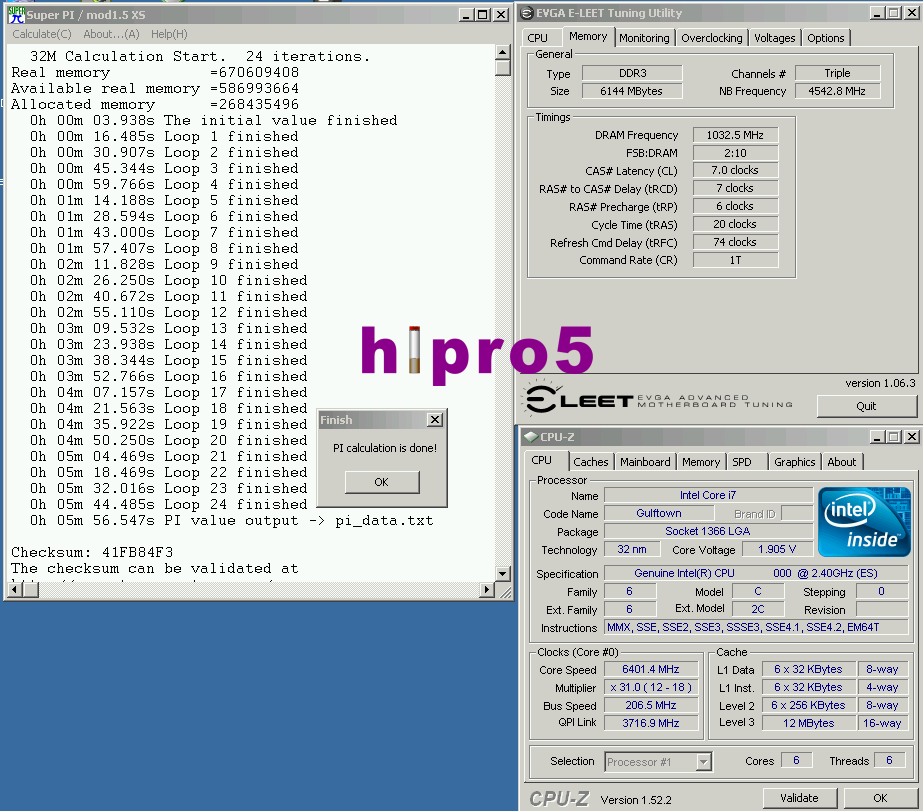Viewport: 923px width, 811px height.
Task: Click the Super PI vertical scrollbar down arrow
Action: (x=502, y=573)
